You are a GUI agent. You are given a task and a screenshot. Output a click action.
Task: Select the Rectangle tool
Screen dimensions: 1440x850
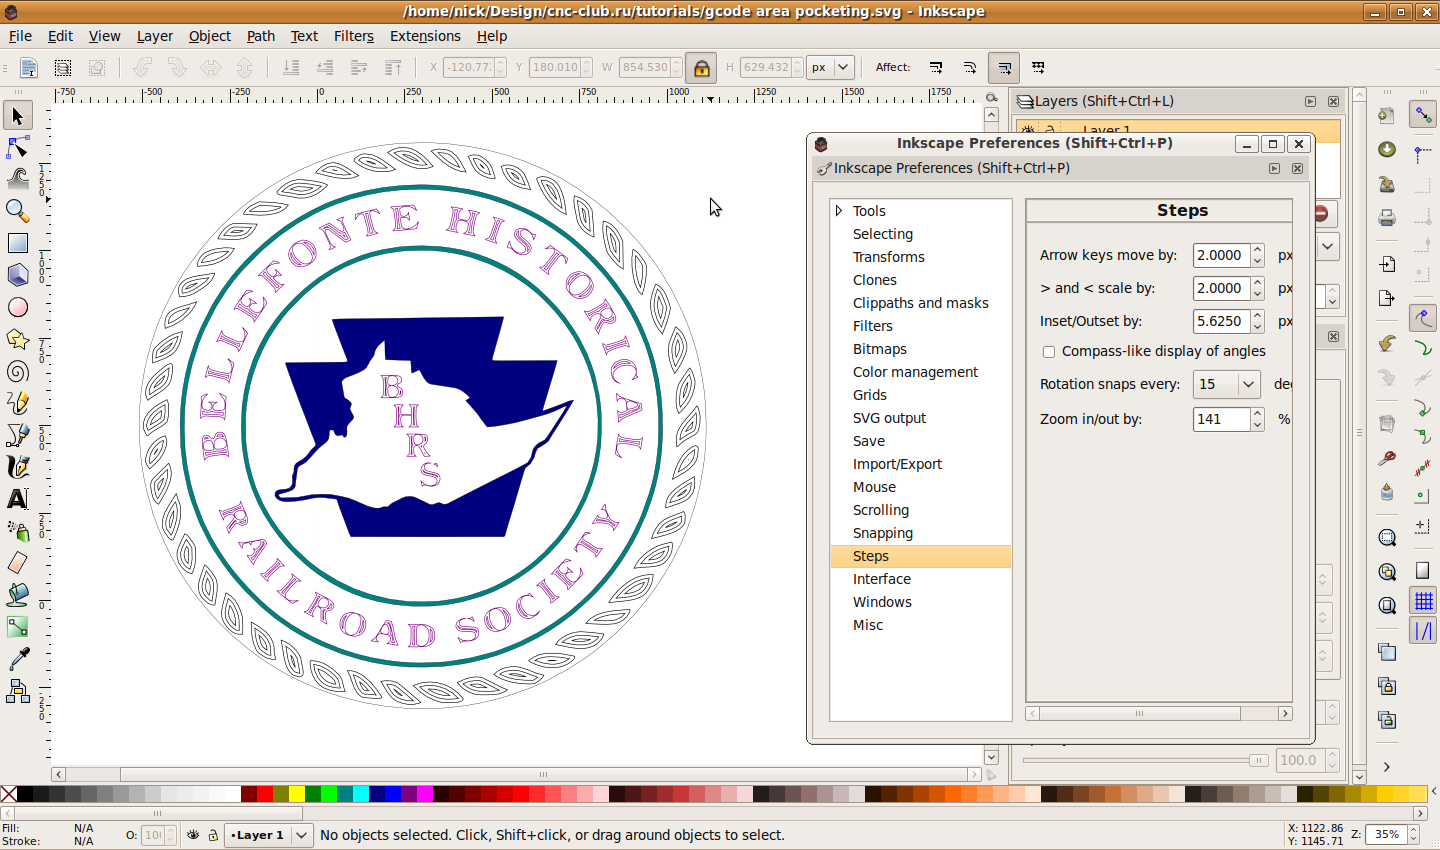pos(18,243)
